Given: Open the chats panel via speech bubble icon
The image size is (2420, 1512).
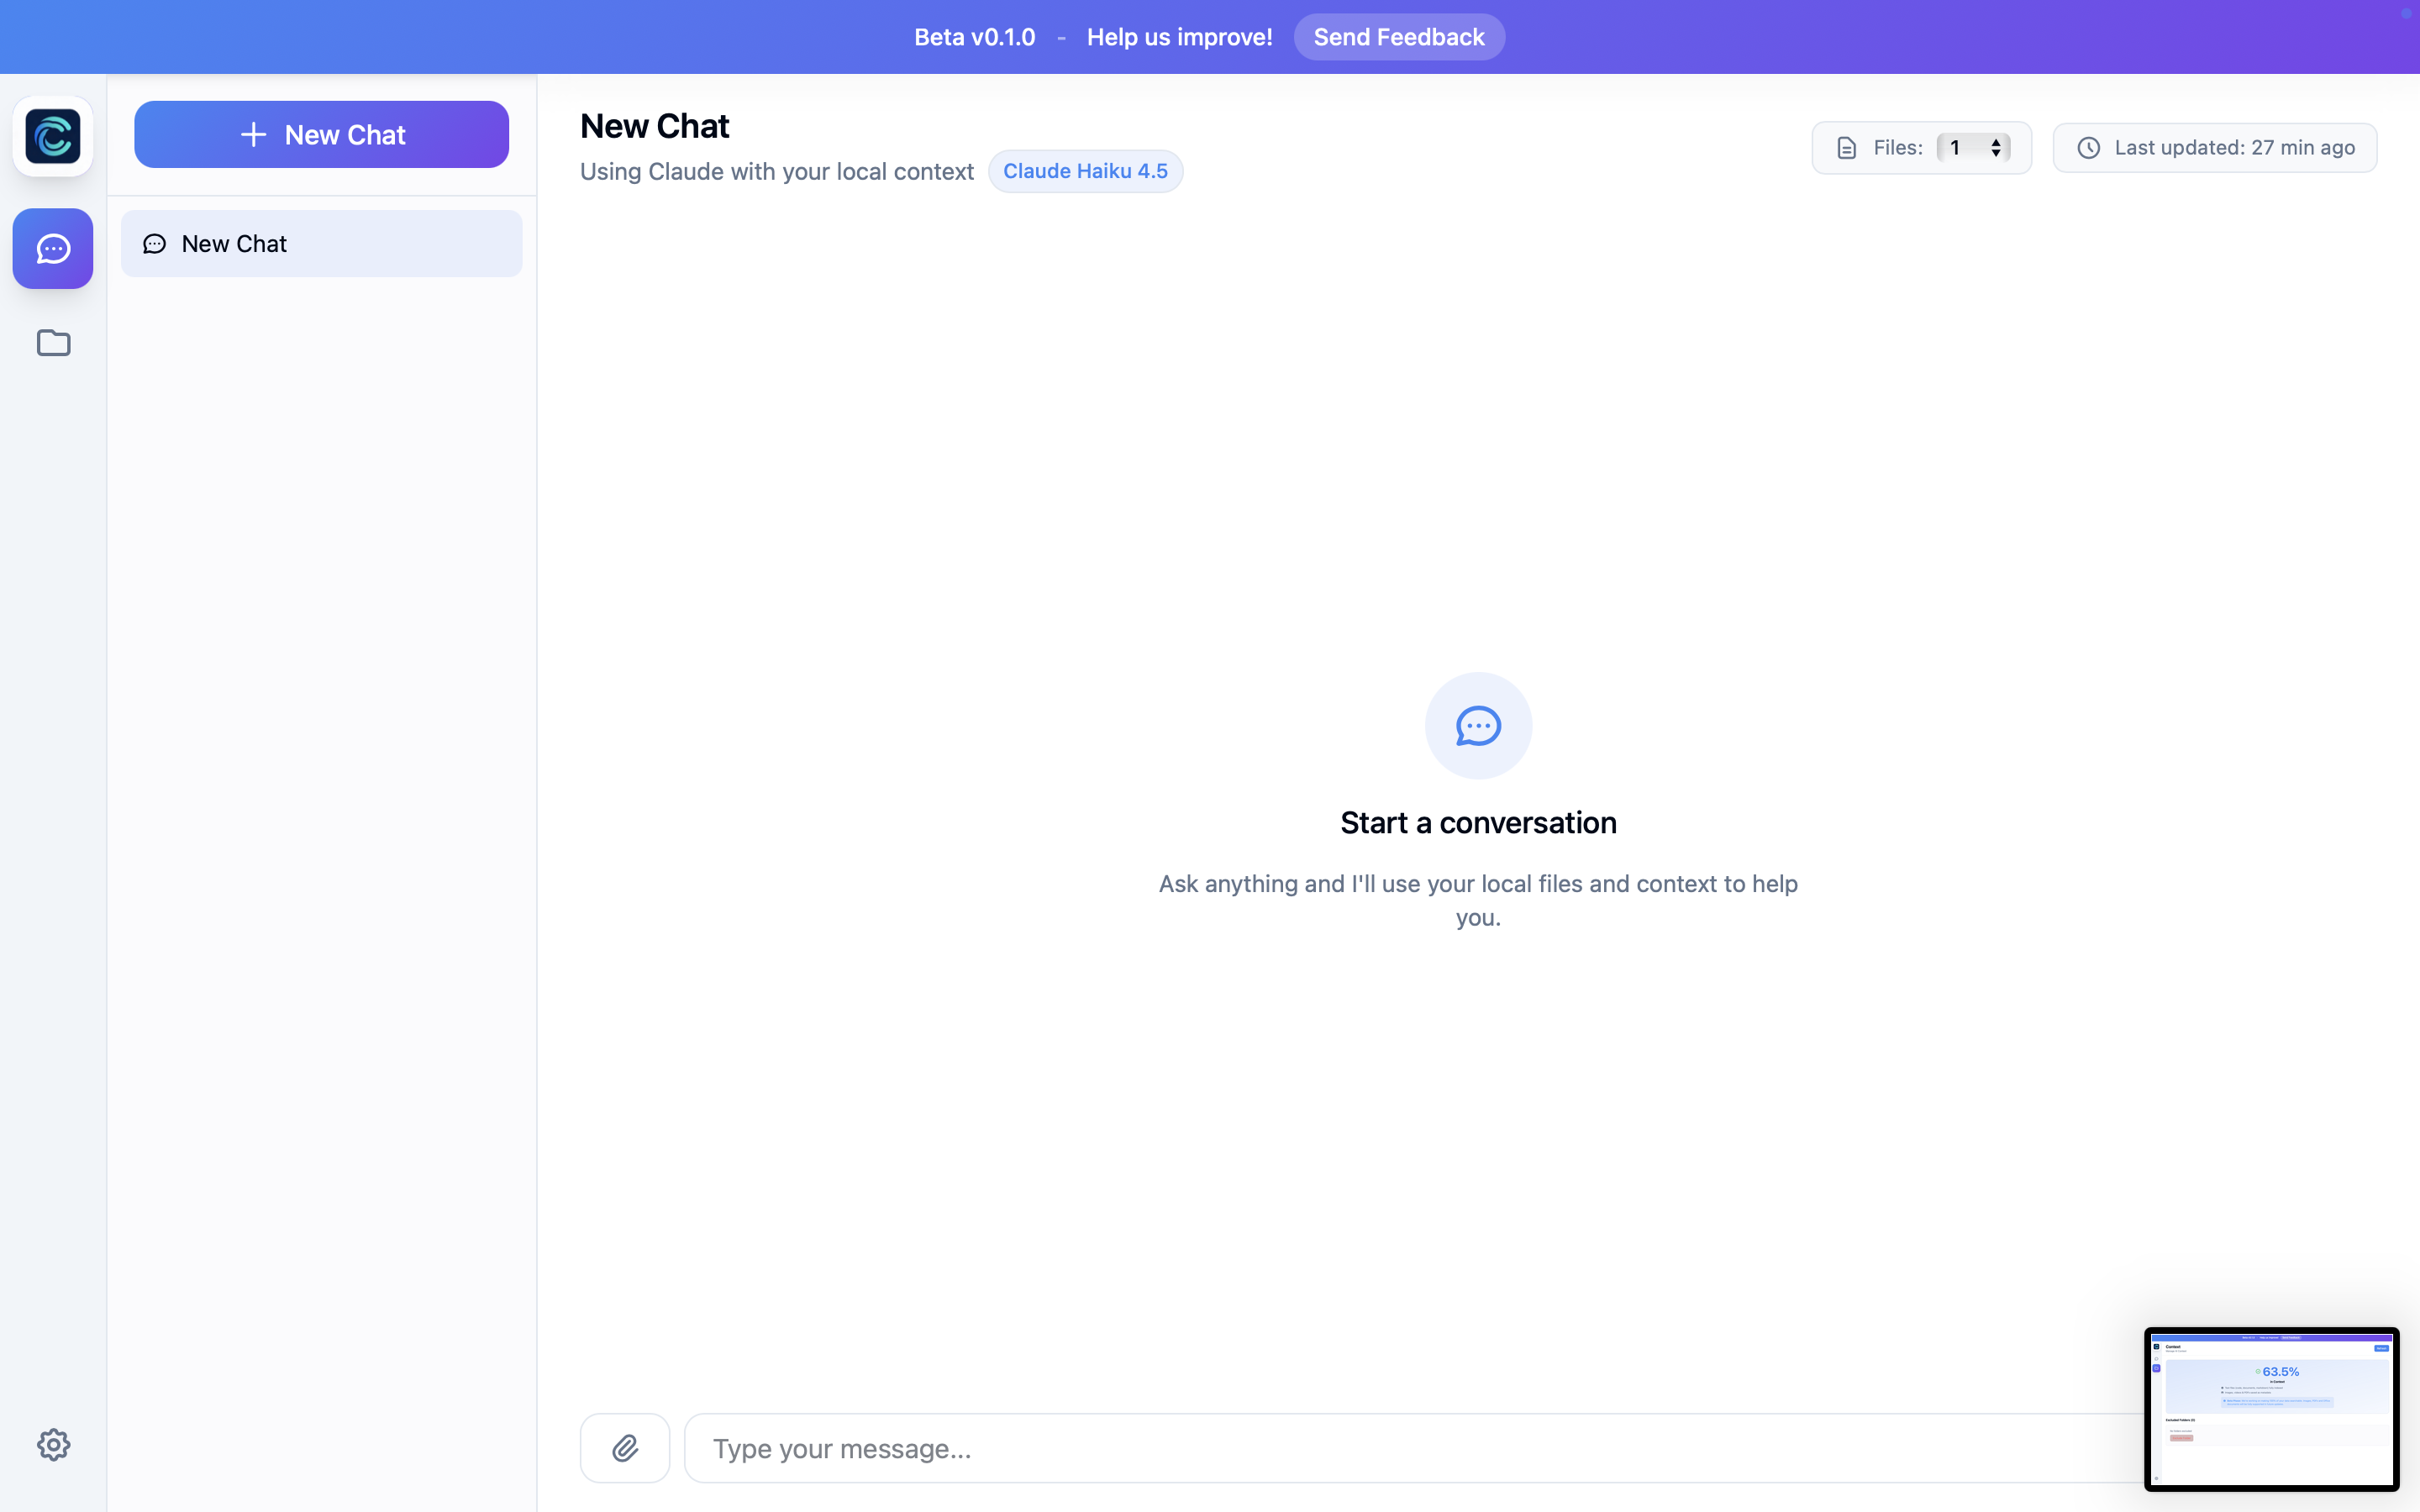Looking at the screenshot, I should [x=52, y=248].
